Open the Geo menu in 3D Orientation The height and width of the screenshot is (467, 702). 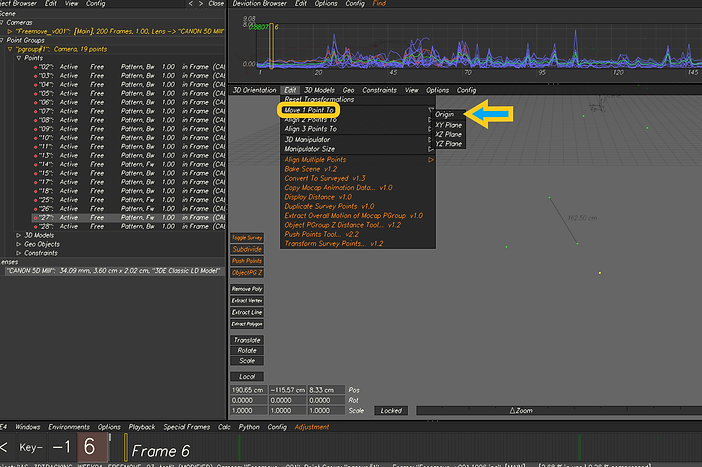348,90
